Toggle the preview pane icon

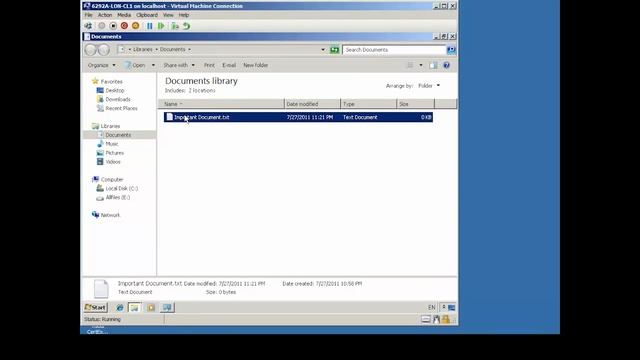coord(433,65)
